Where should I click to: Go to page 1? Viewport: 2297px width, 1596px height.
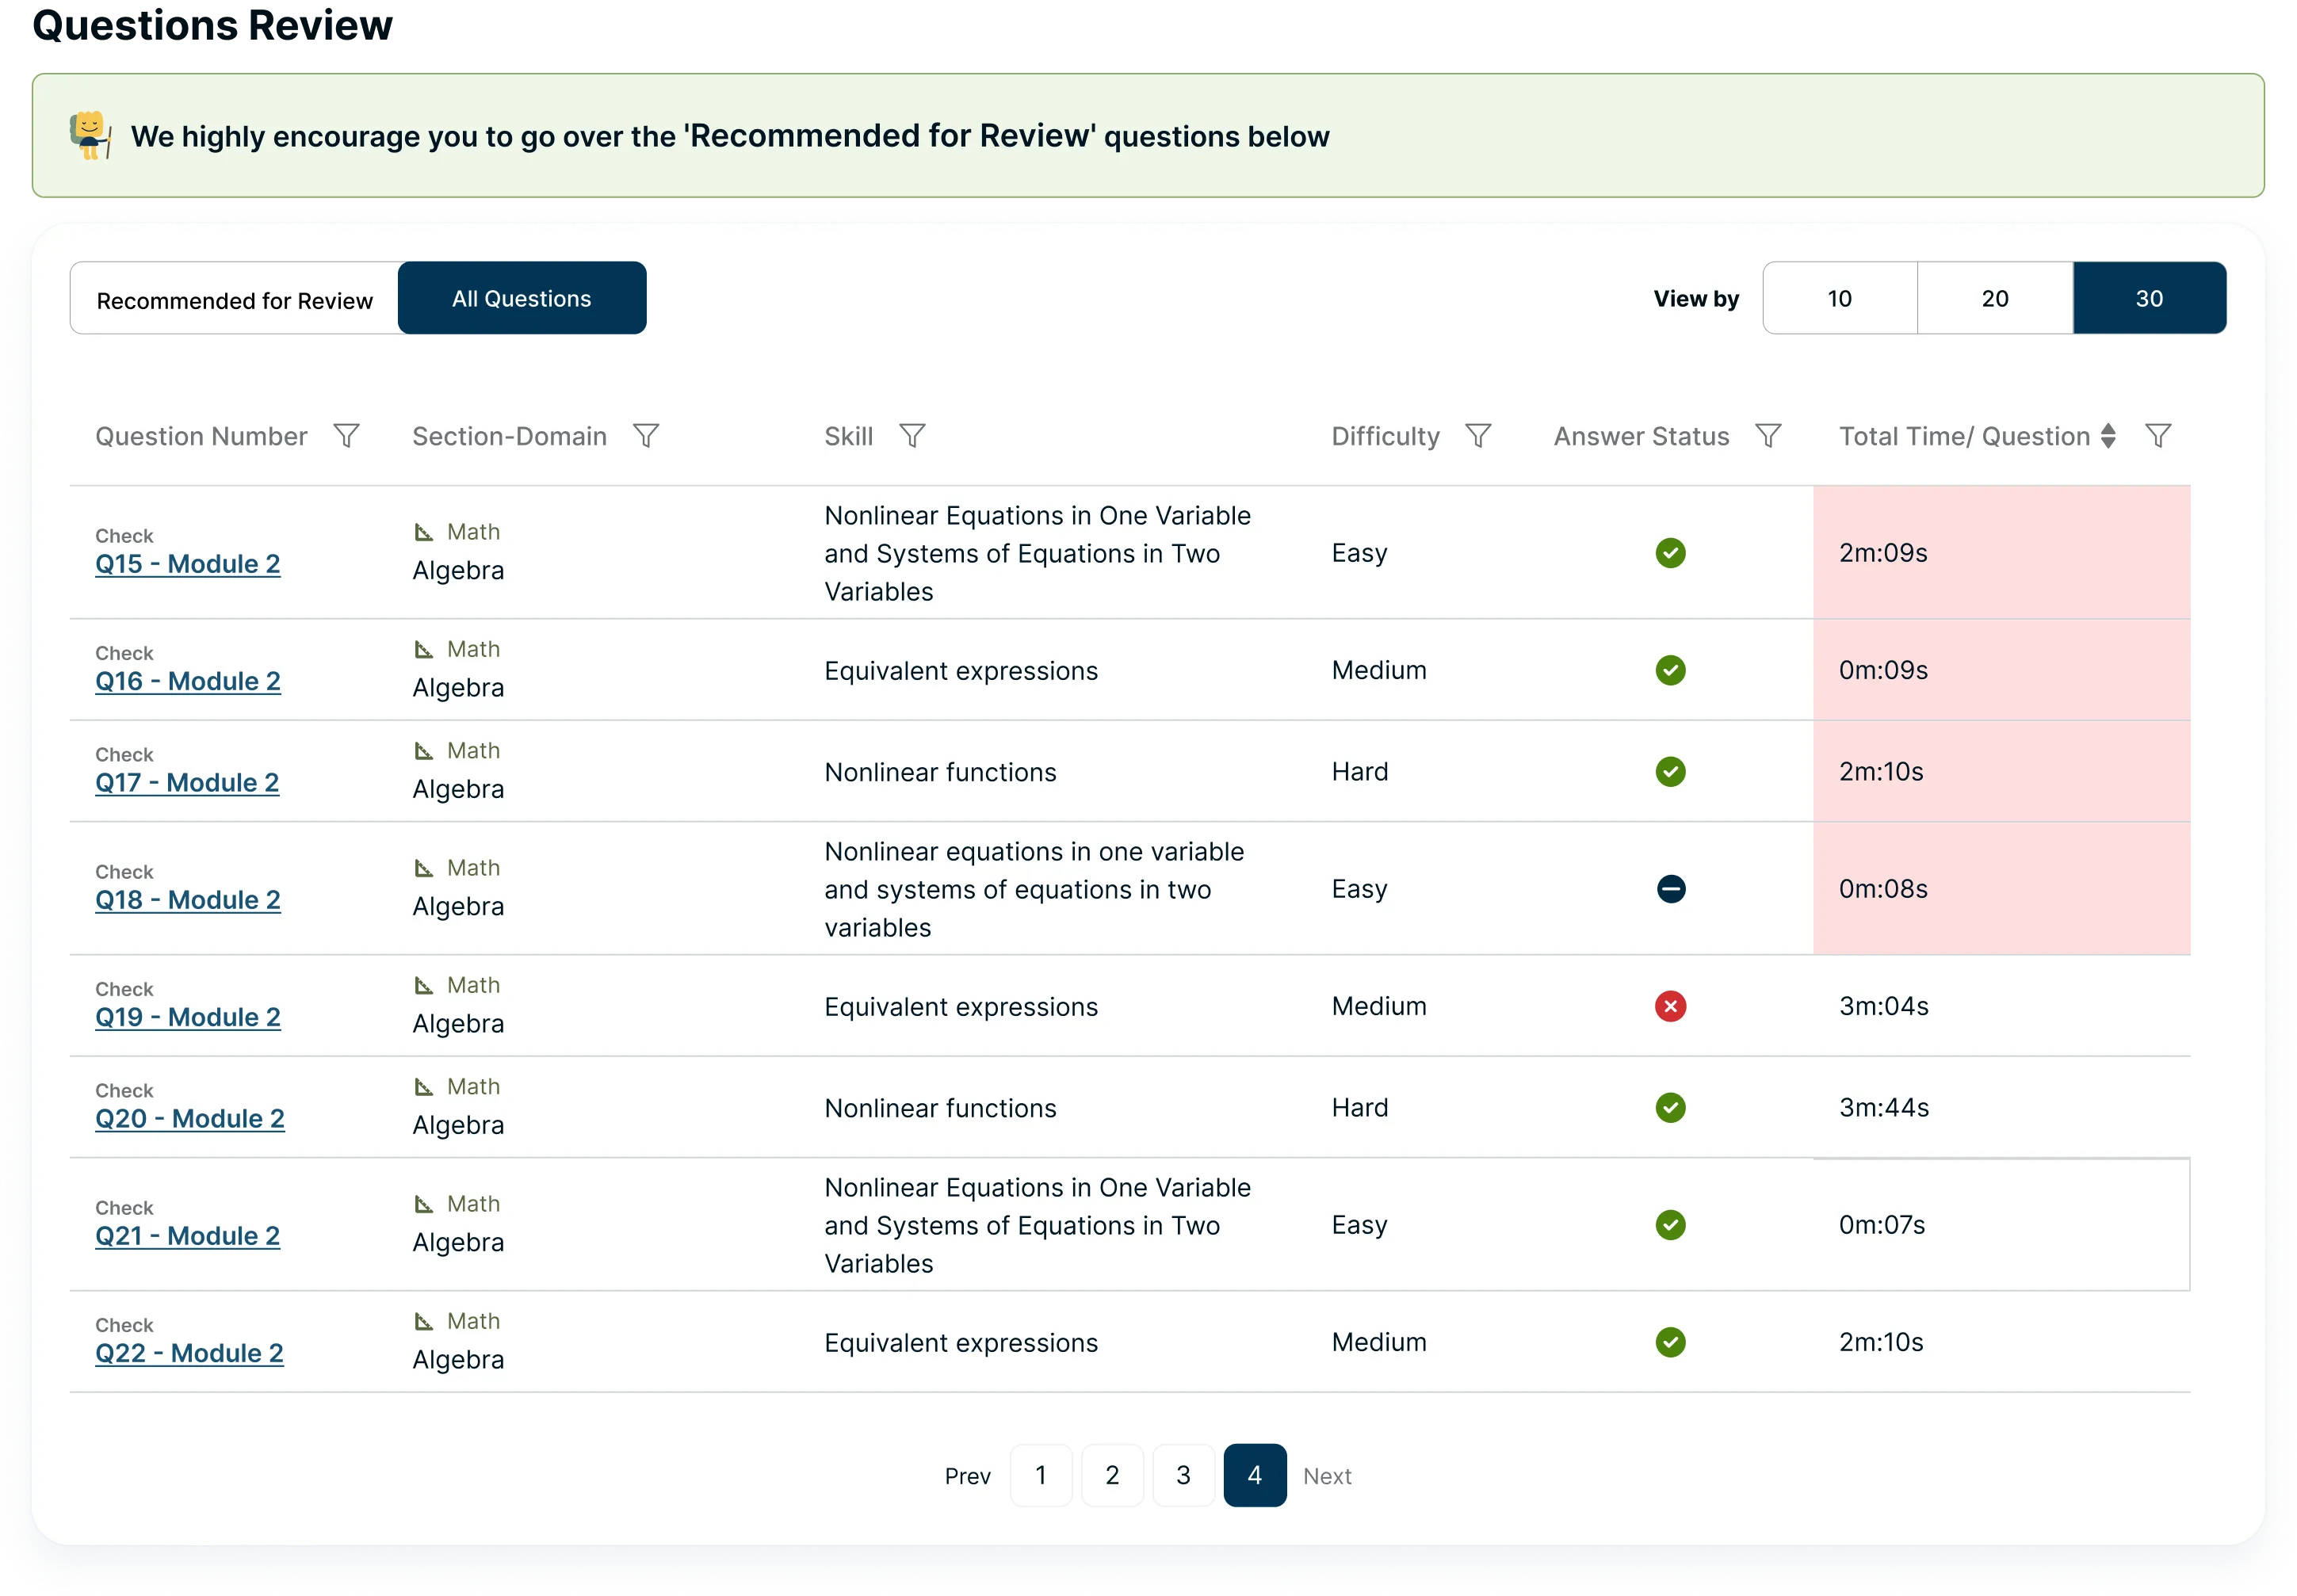click(x=1040, y=1475)
